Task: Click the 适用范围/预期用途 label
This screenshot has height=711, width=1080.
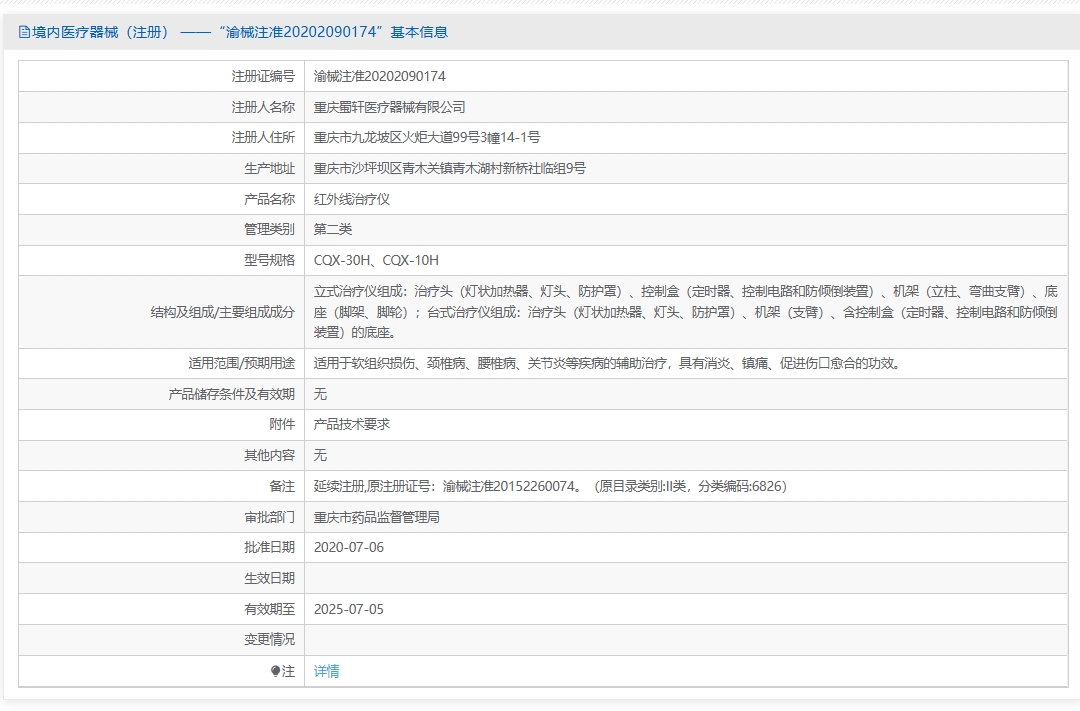Action: tap(242, 363)
